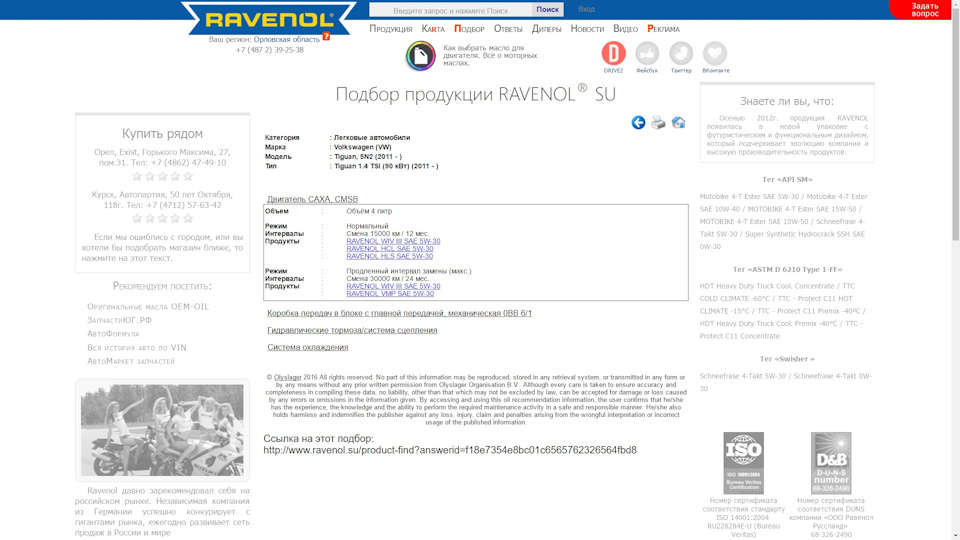960x540 pixels.
Task: Open the Продукция menu item
Action: 390,29
